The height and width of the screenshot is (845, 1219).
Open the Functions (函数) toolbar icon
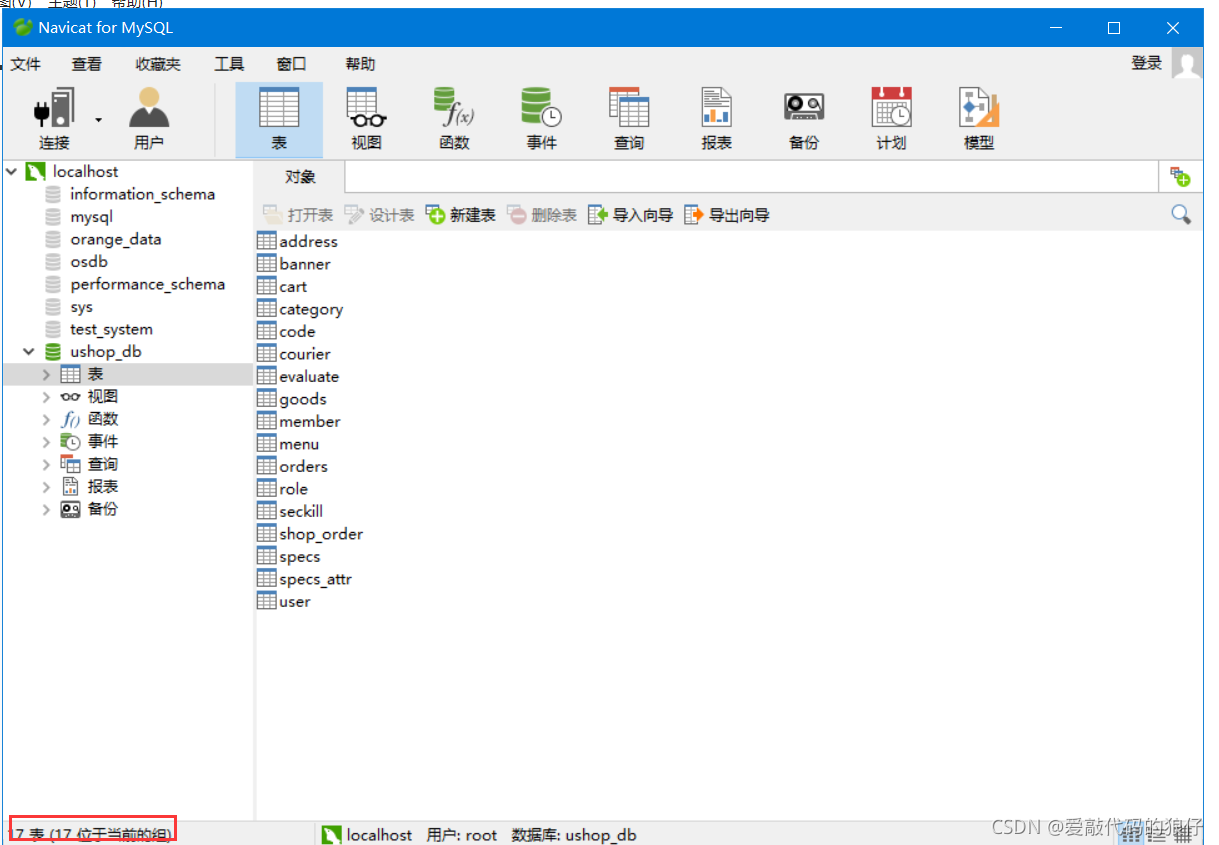[454, 118]
